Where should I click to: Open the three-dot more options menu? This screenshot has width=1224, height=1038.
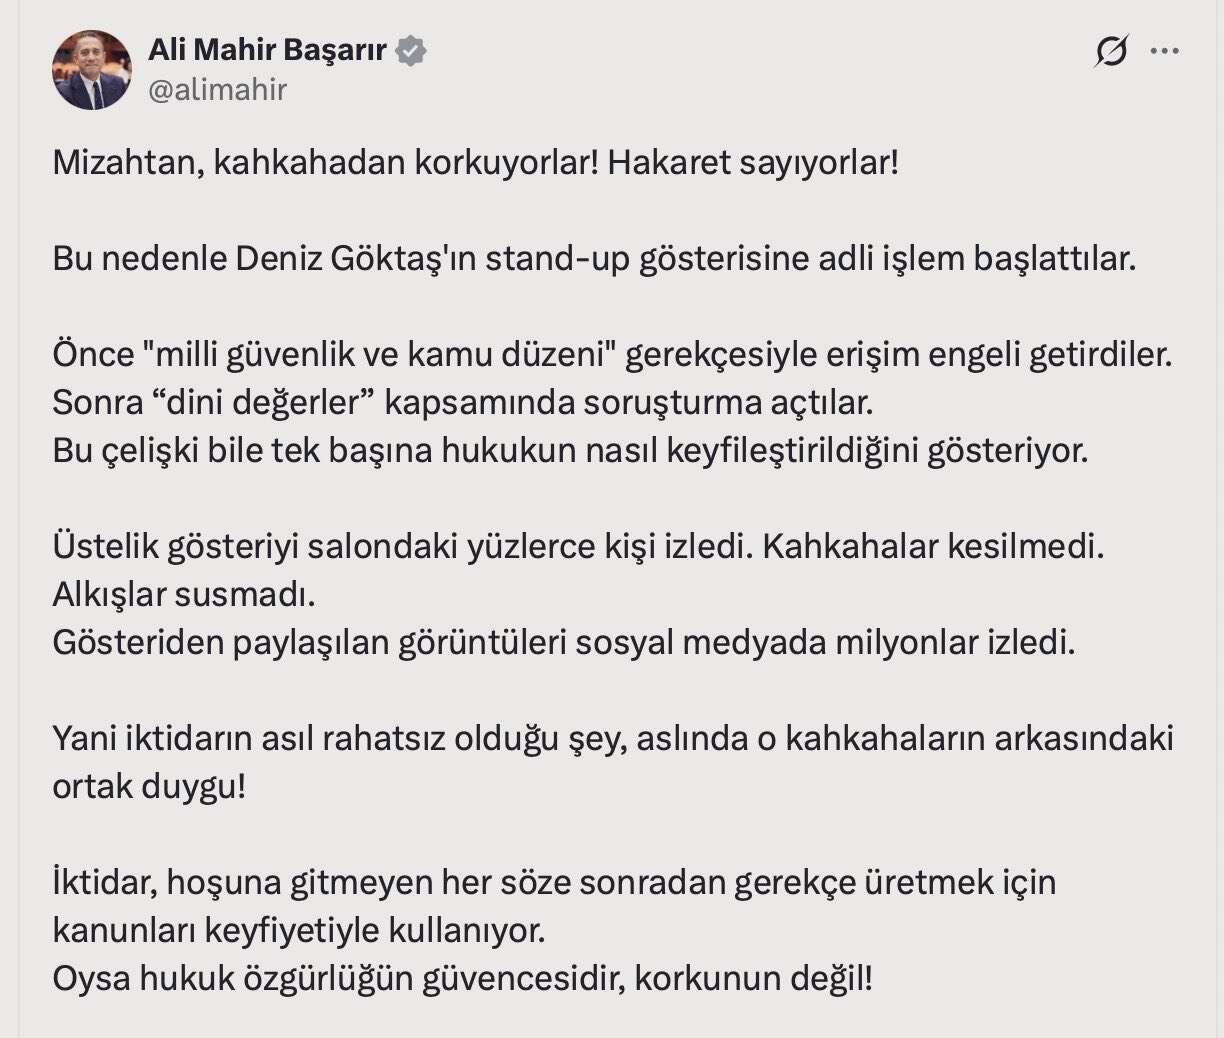(x=1164, y=51)
